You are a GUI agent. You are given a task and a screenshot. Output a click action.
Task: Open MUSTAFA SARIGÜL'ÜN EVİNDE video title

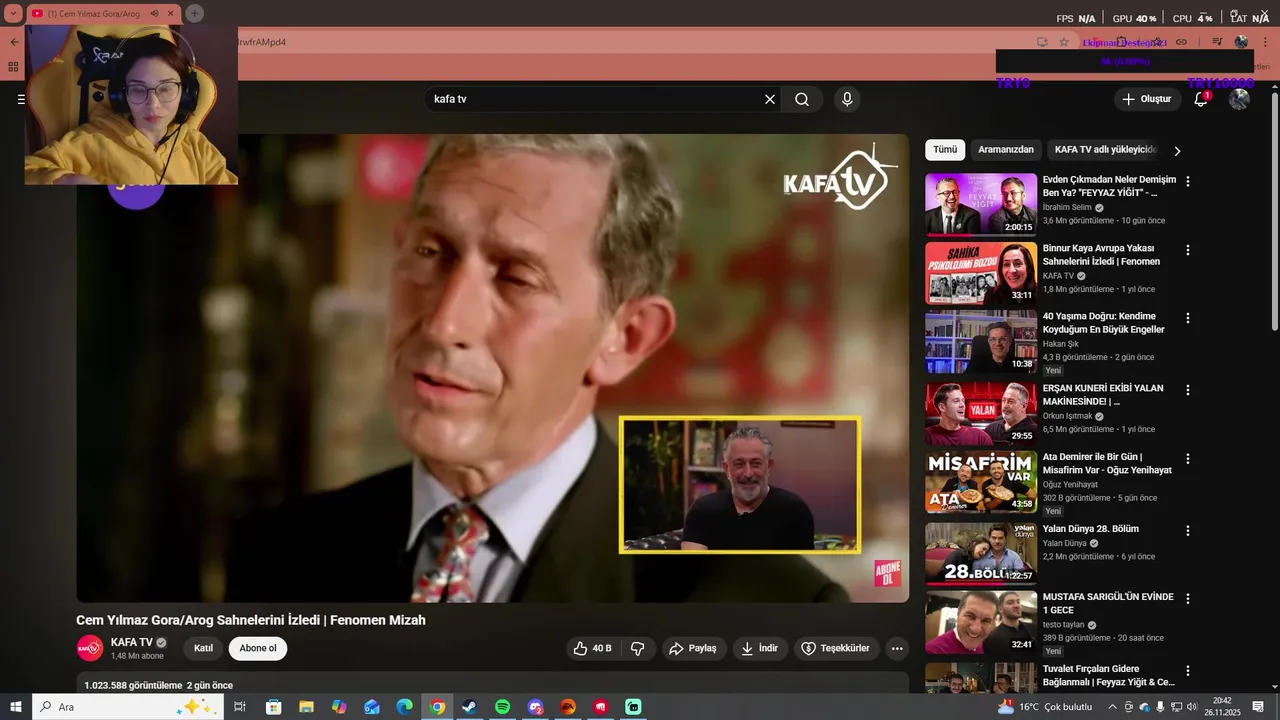pyautogui.click(x=1108, y=603)
